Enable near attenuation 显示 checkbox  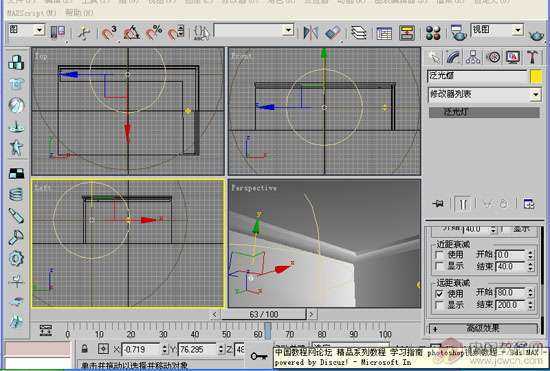(x=439, y=266)
